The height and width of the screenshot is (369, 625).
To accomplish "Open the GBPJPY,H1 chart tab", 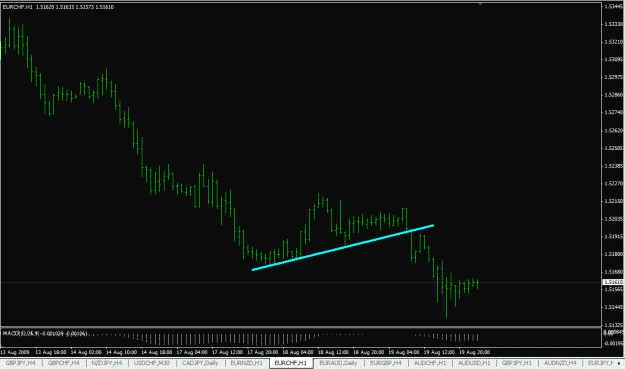I will tap(517, 363).
